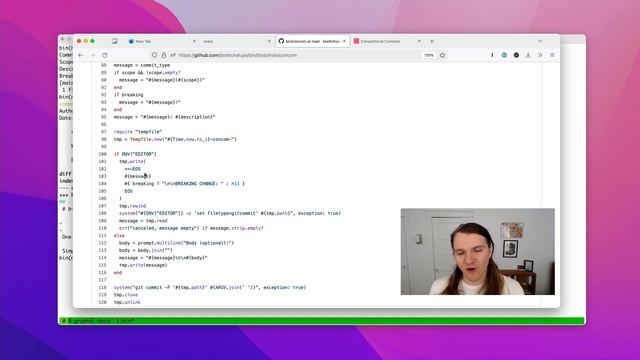Switch to the Conventional Commits tab
640x360 pixels.
[x=387, y=41]
